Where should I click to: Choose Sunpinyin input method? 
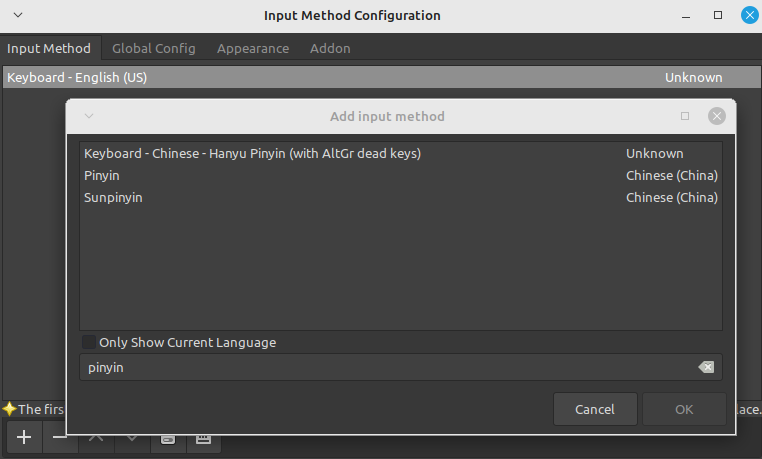[x=113, y=197]
